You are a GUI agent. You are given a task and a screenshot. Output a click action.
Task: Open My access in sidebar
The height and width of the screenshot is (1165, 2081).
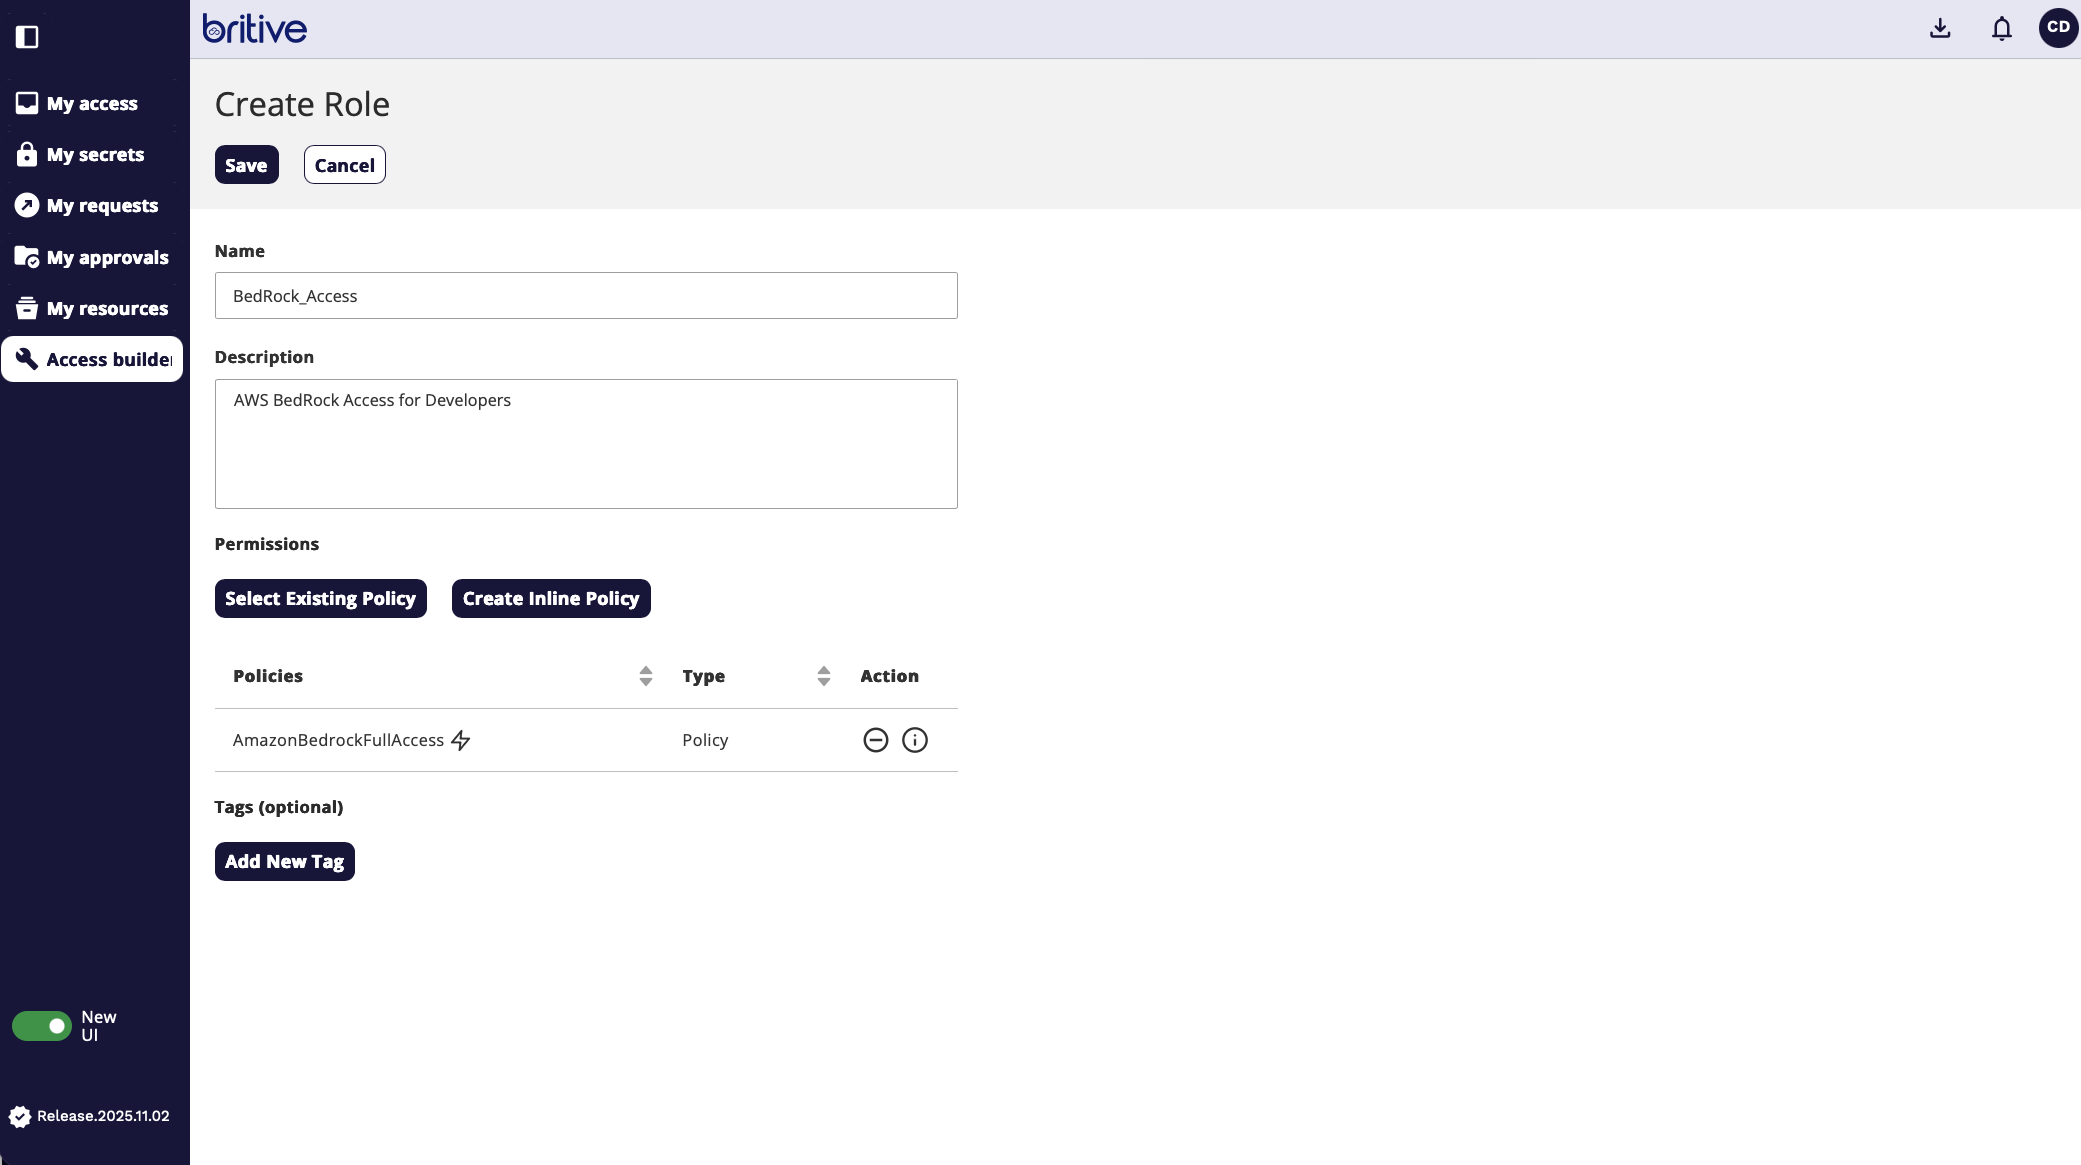pyautogui.click(x=92, y=104)
